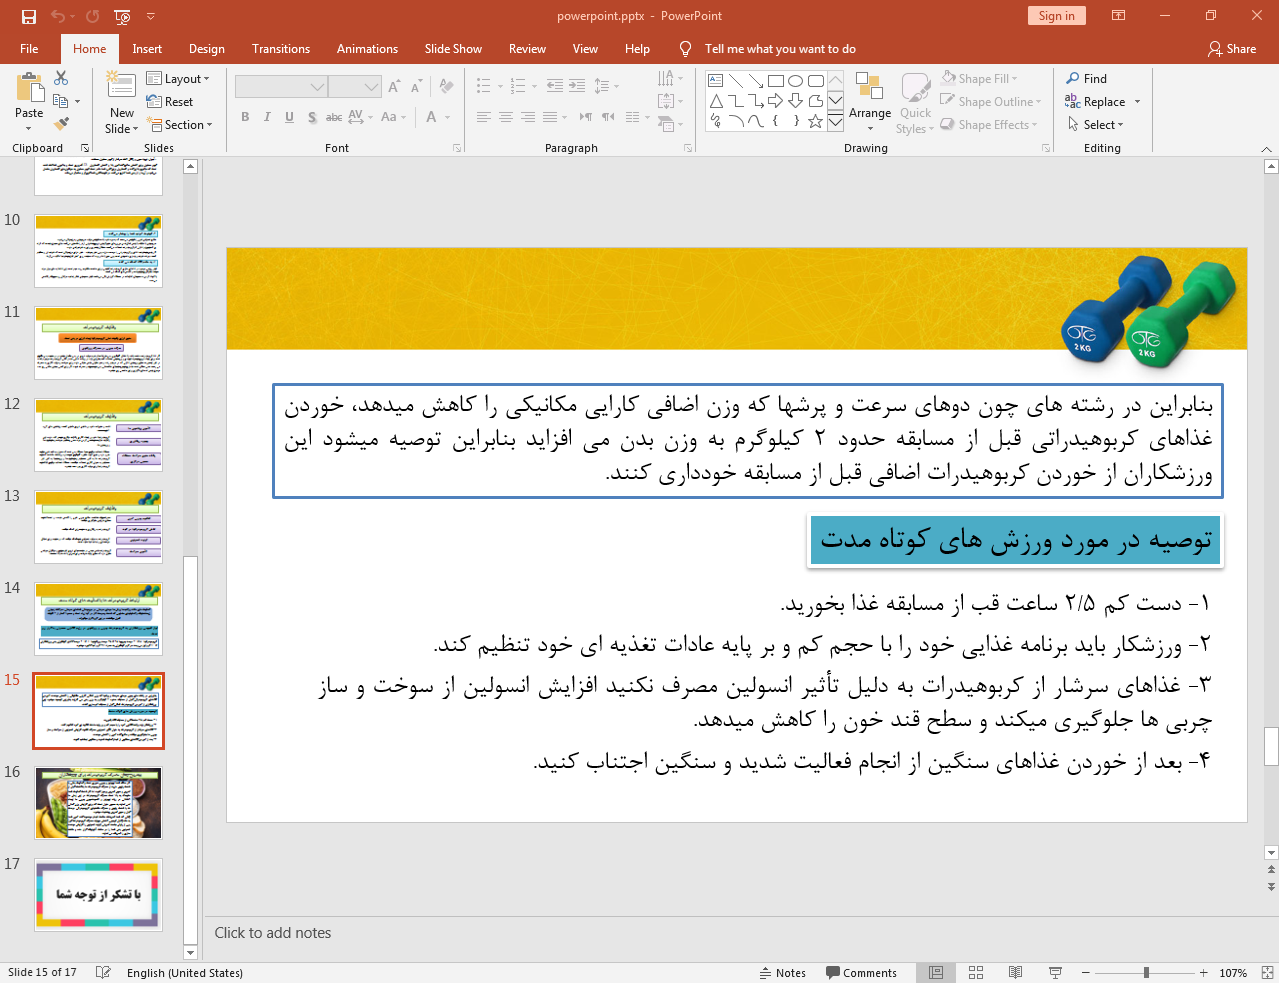The image size is (1279, 983).
Task: Toggle the Notes pane
Action: pyautogui.click(x=782, y=972)
